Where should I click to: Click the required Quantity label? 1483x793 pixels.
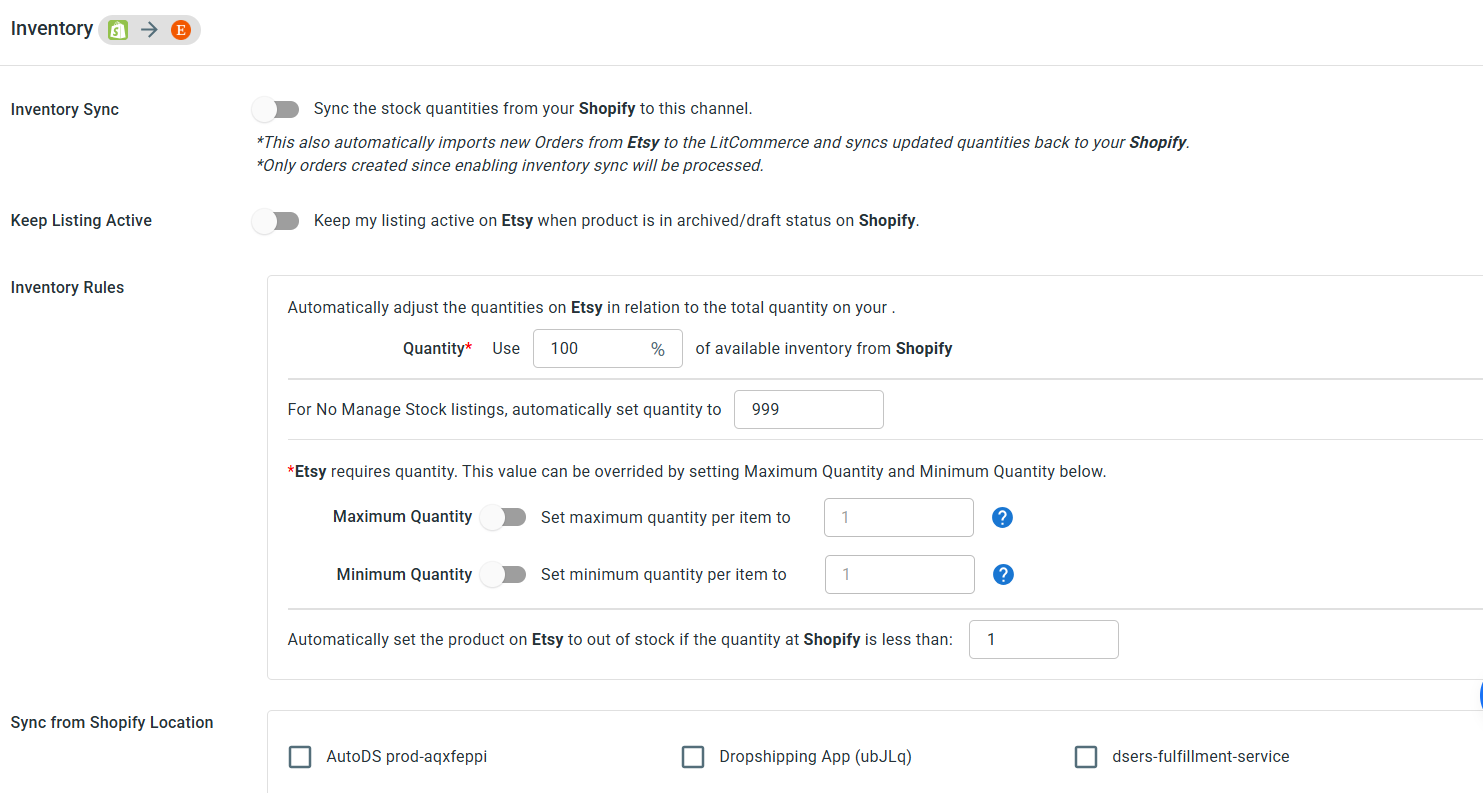[x=437, y=349]
